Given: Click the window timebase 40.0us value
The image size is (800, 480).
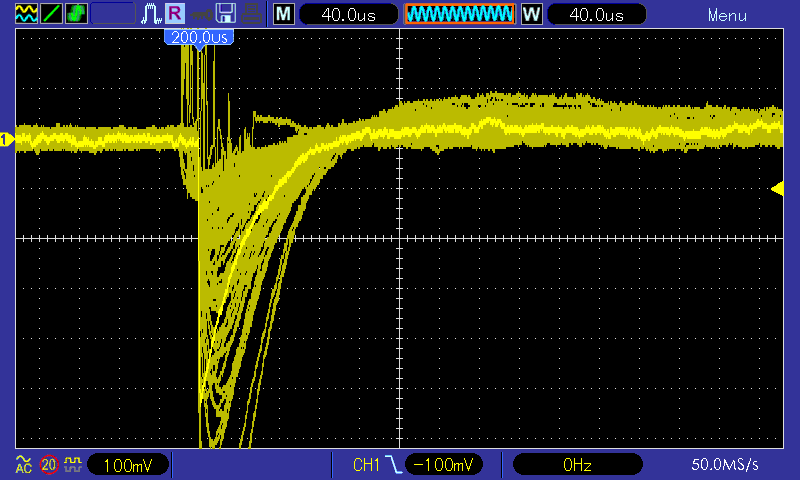Looking at the screenshot, I should point(596,14).
